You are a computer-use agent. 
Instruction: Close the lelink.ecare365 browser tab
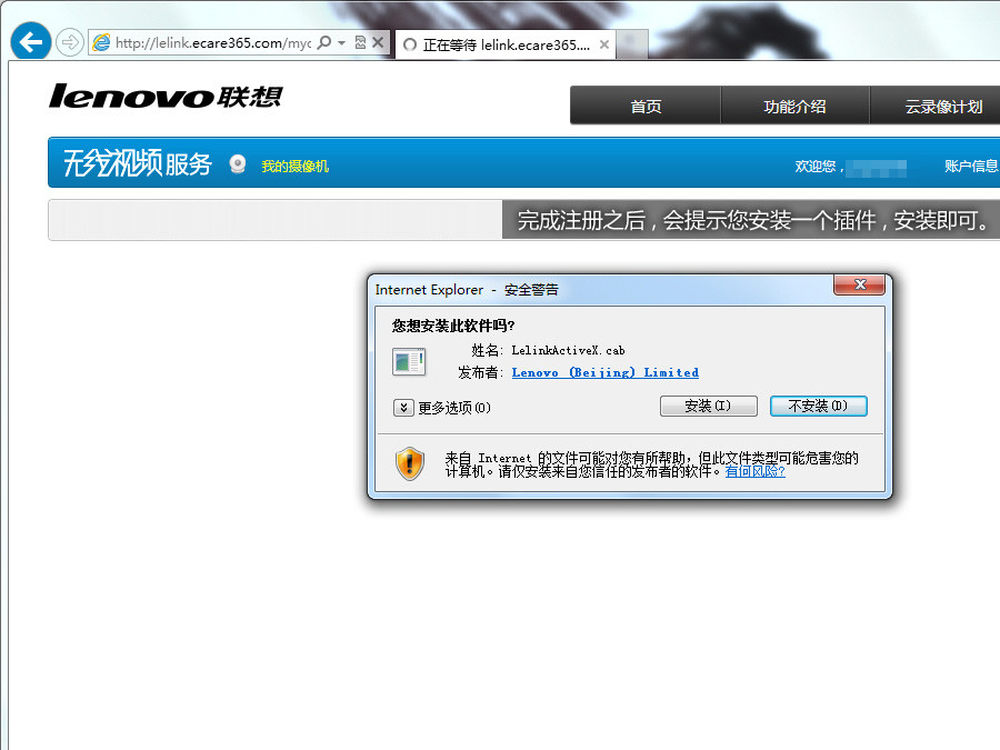click(x=604, y=45)
